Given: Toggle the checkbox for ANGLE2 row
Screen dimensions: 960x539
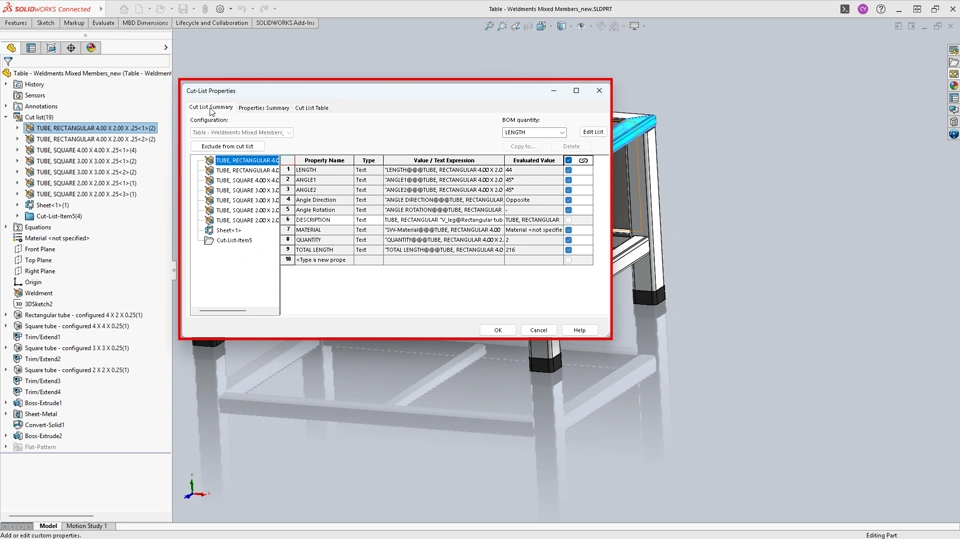Looking at the screenshot, I should tap(568, 190).
